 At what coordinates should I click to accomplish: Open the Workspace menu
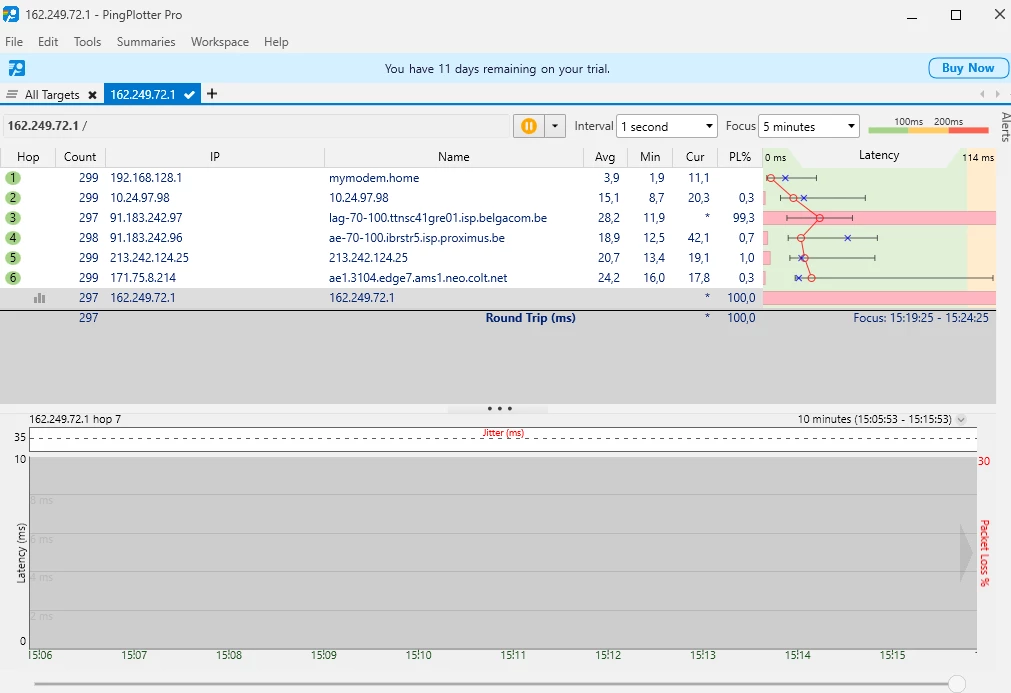(x=220, y=42)
